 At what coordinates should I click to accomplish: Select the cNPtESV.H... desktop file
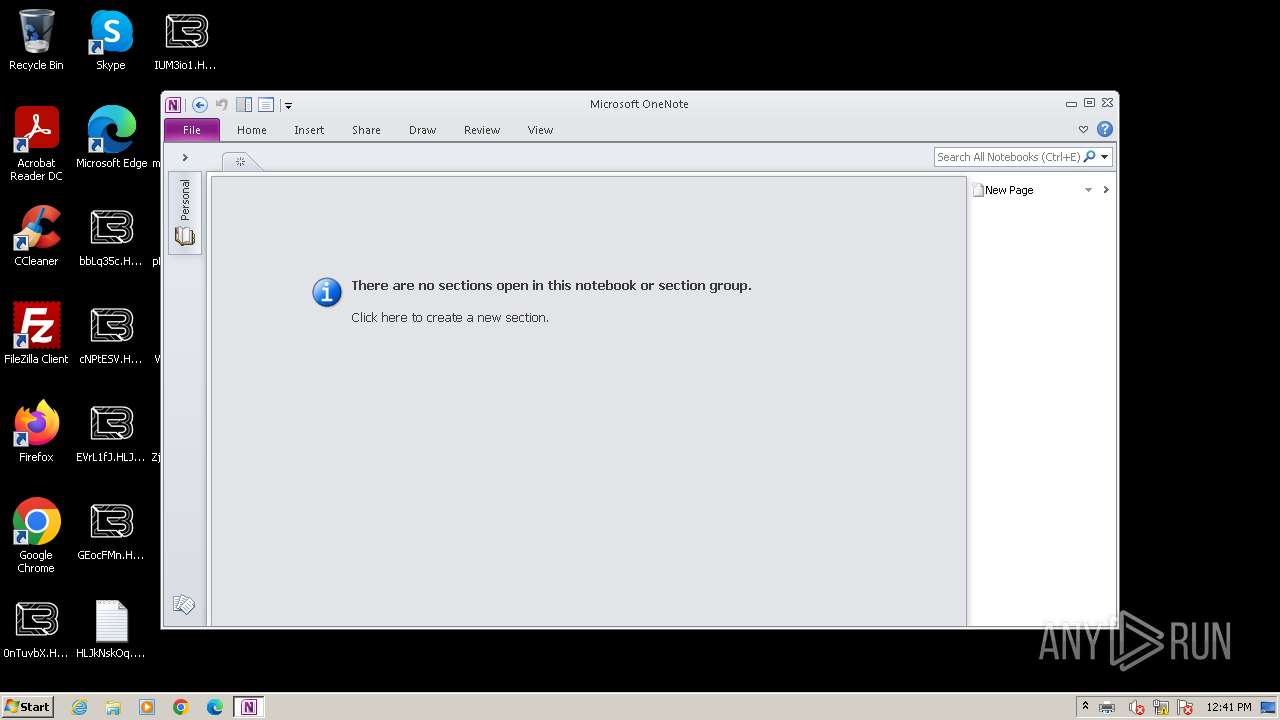[111, 335]
